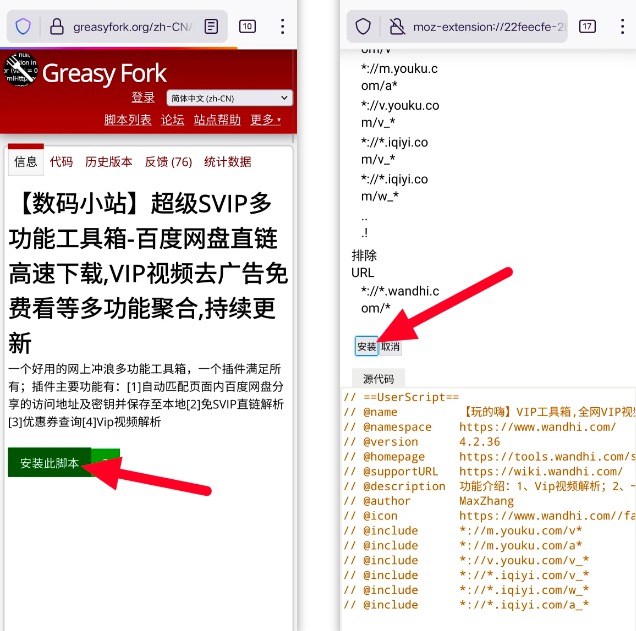
Task: Click the @supportURL wiki.wandhi.com line
Action: click(483, 471)
